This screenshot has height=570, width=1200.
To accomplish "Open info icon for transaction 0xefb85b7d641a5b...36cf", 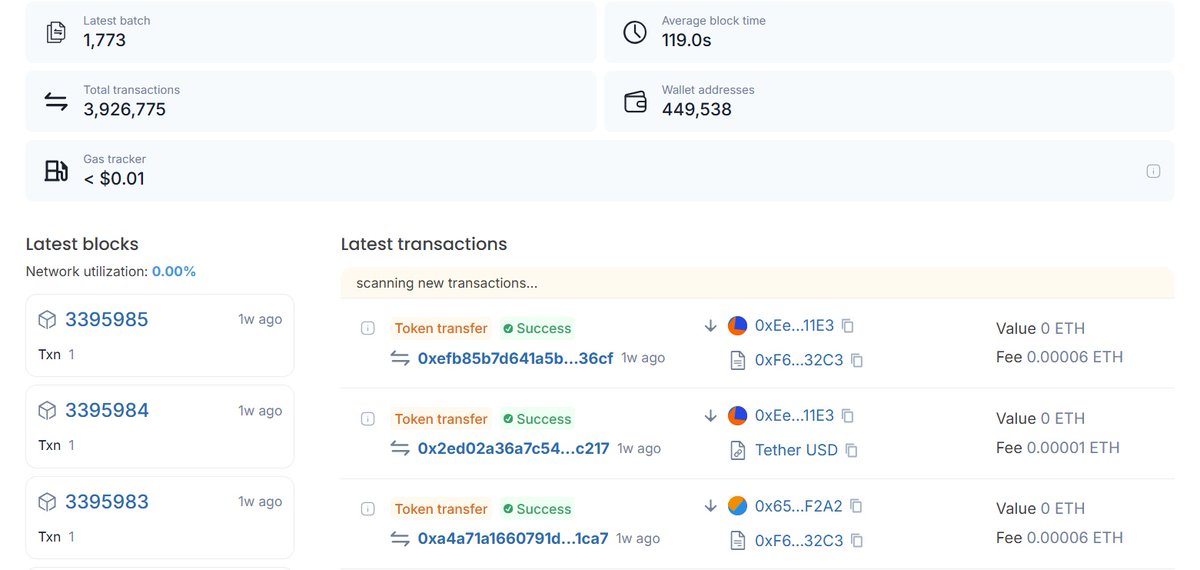I will (x=367, y=328).
